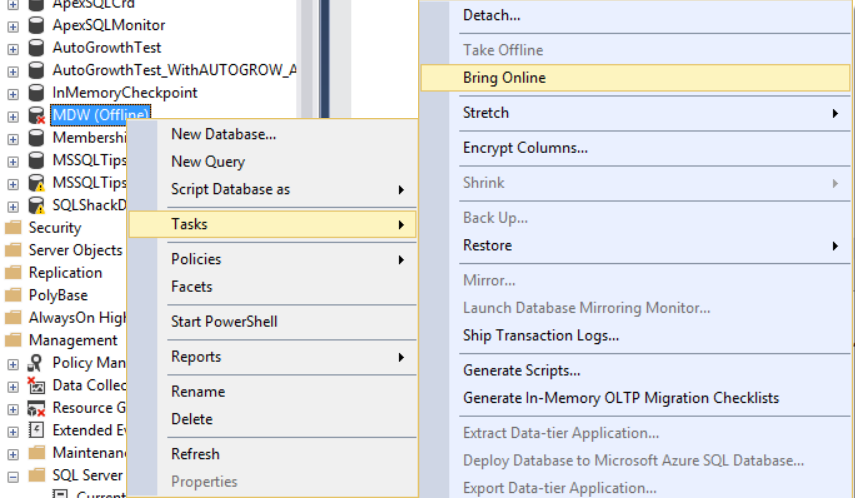Screen dimensions: 855x498
Task: Click the ApexSQLMonitor database icon
Action: coord(36,25)
